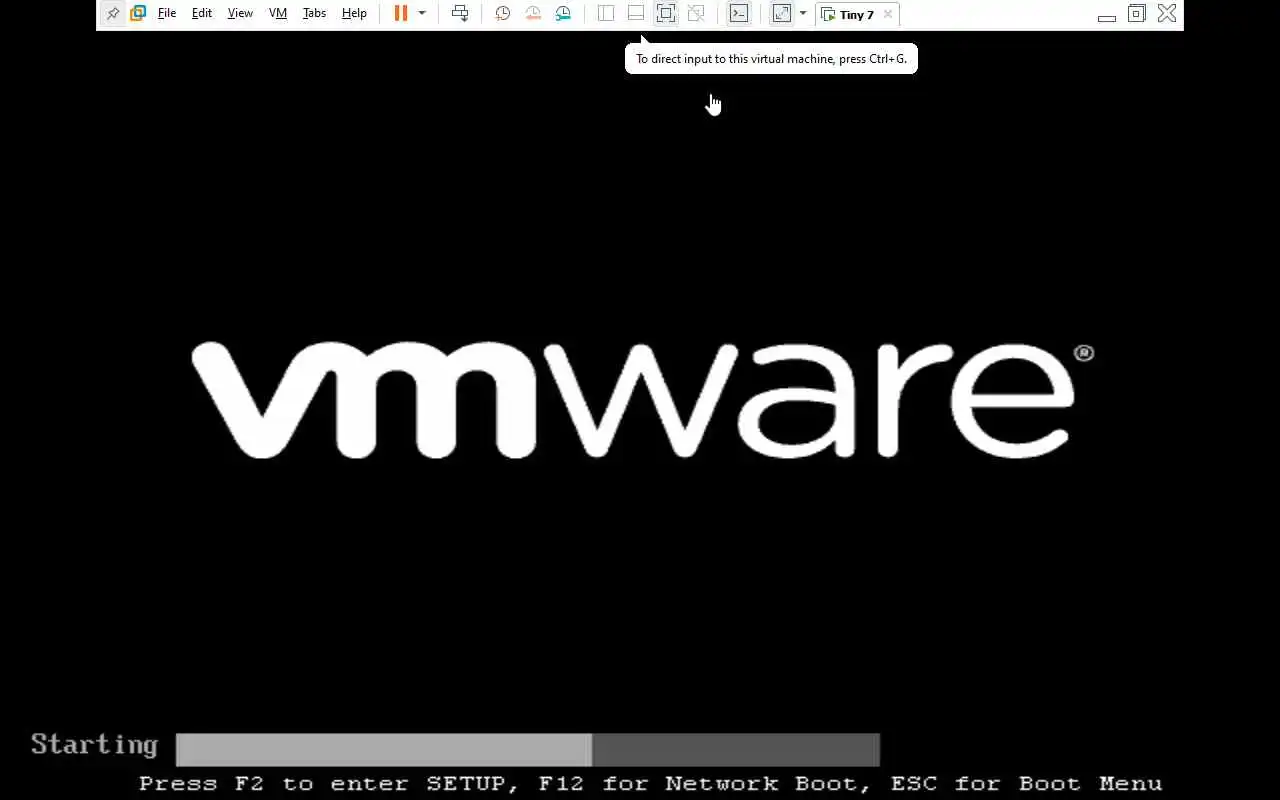The image size is (1280, 800).
Task: Open the View menu
Action: 240,14
